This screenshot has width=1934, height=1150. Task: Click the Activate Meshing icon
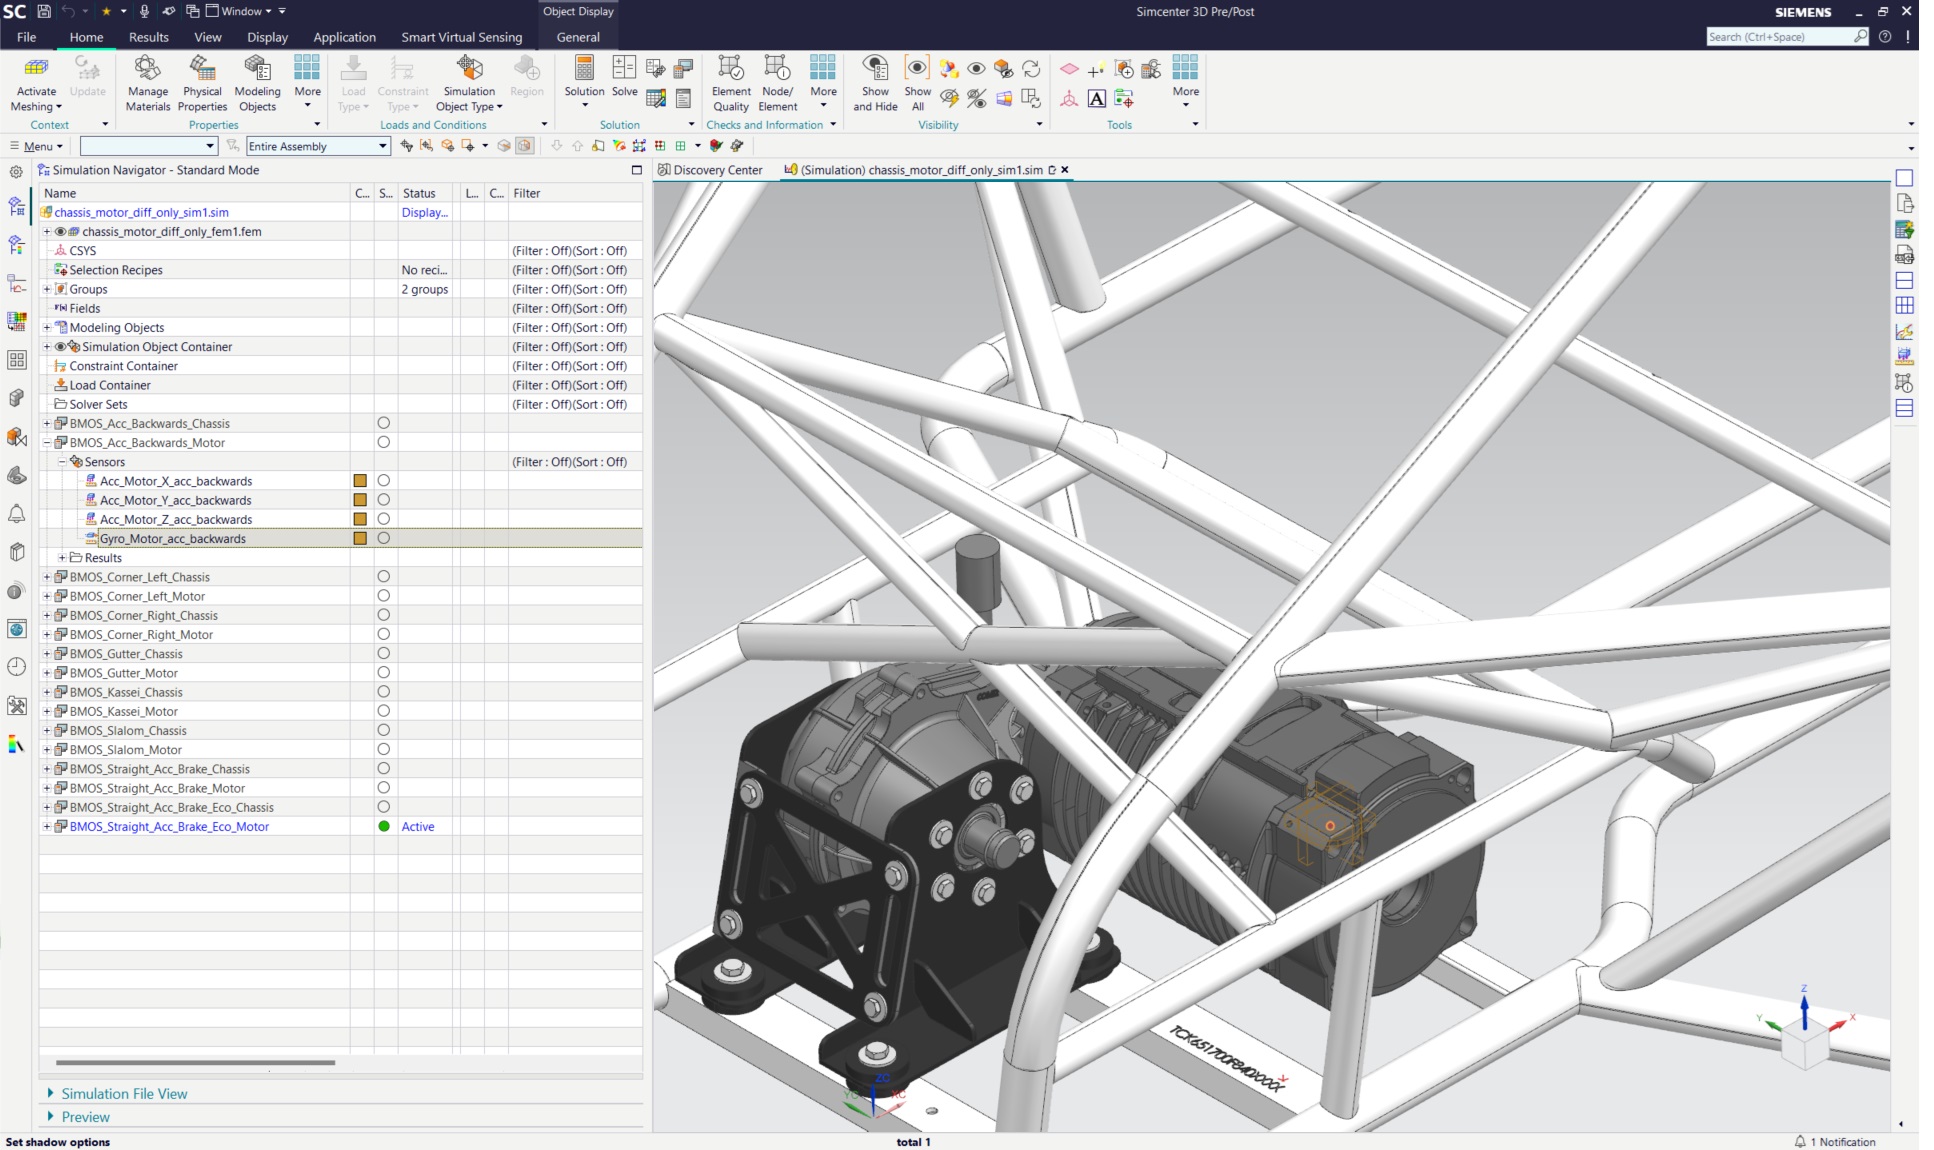pos(36,69)
